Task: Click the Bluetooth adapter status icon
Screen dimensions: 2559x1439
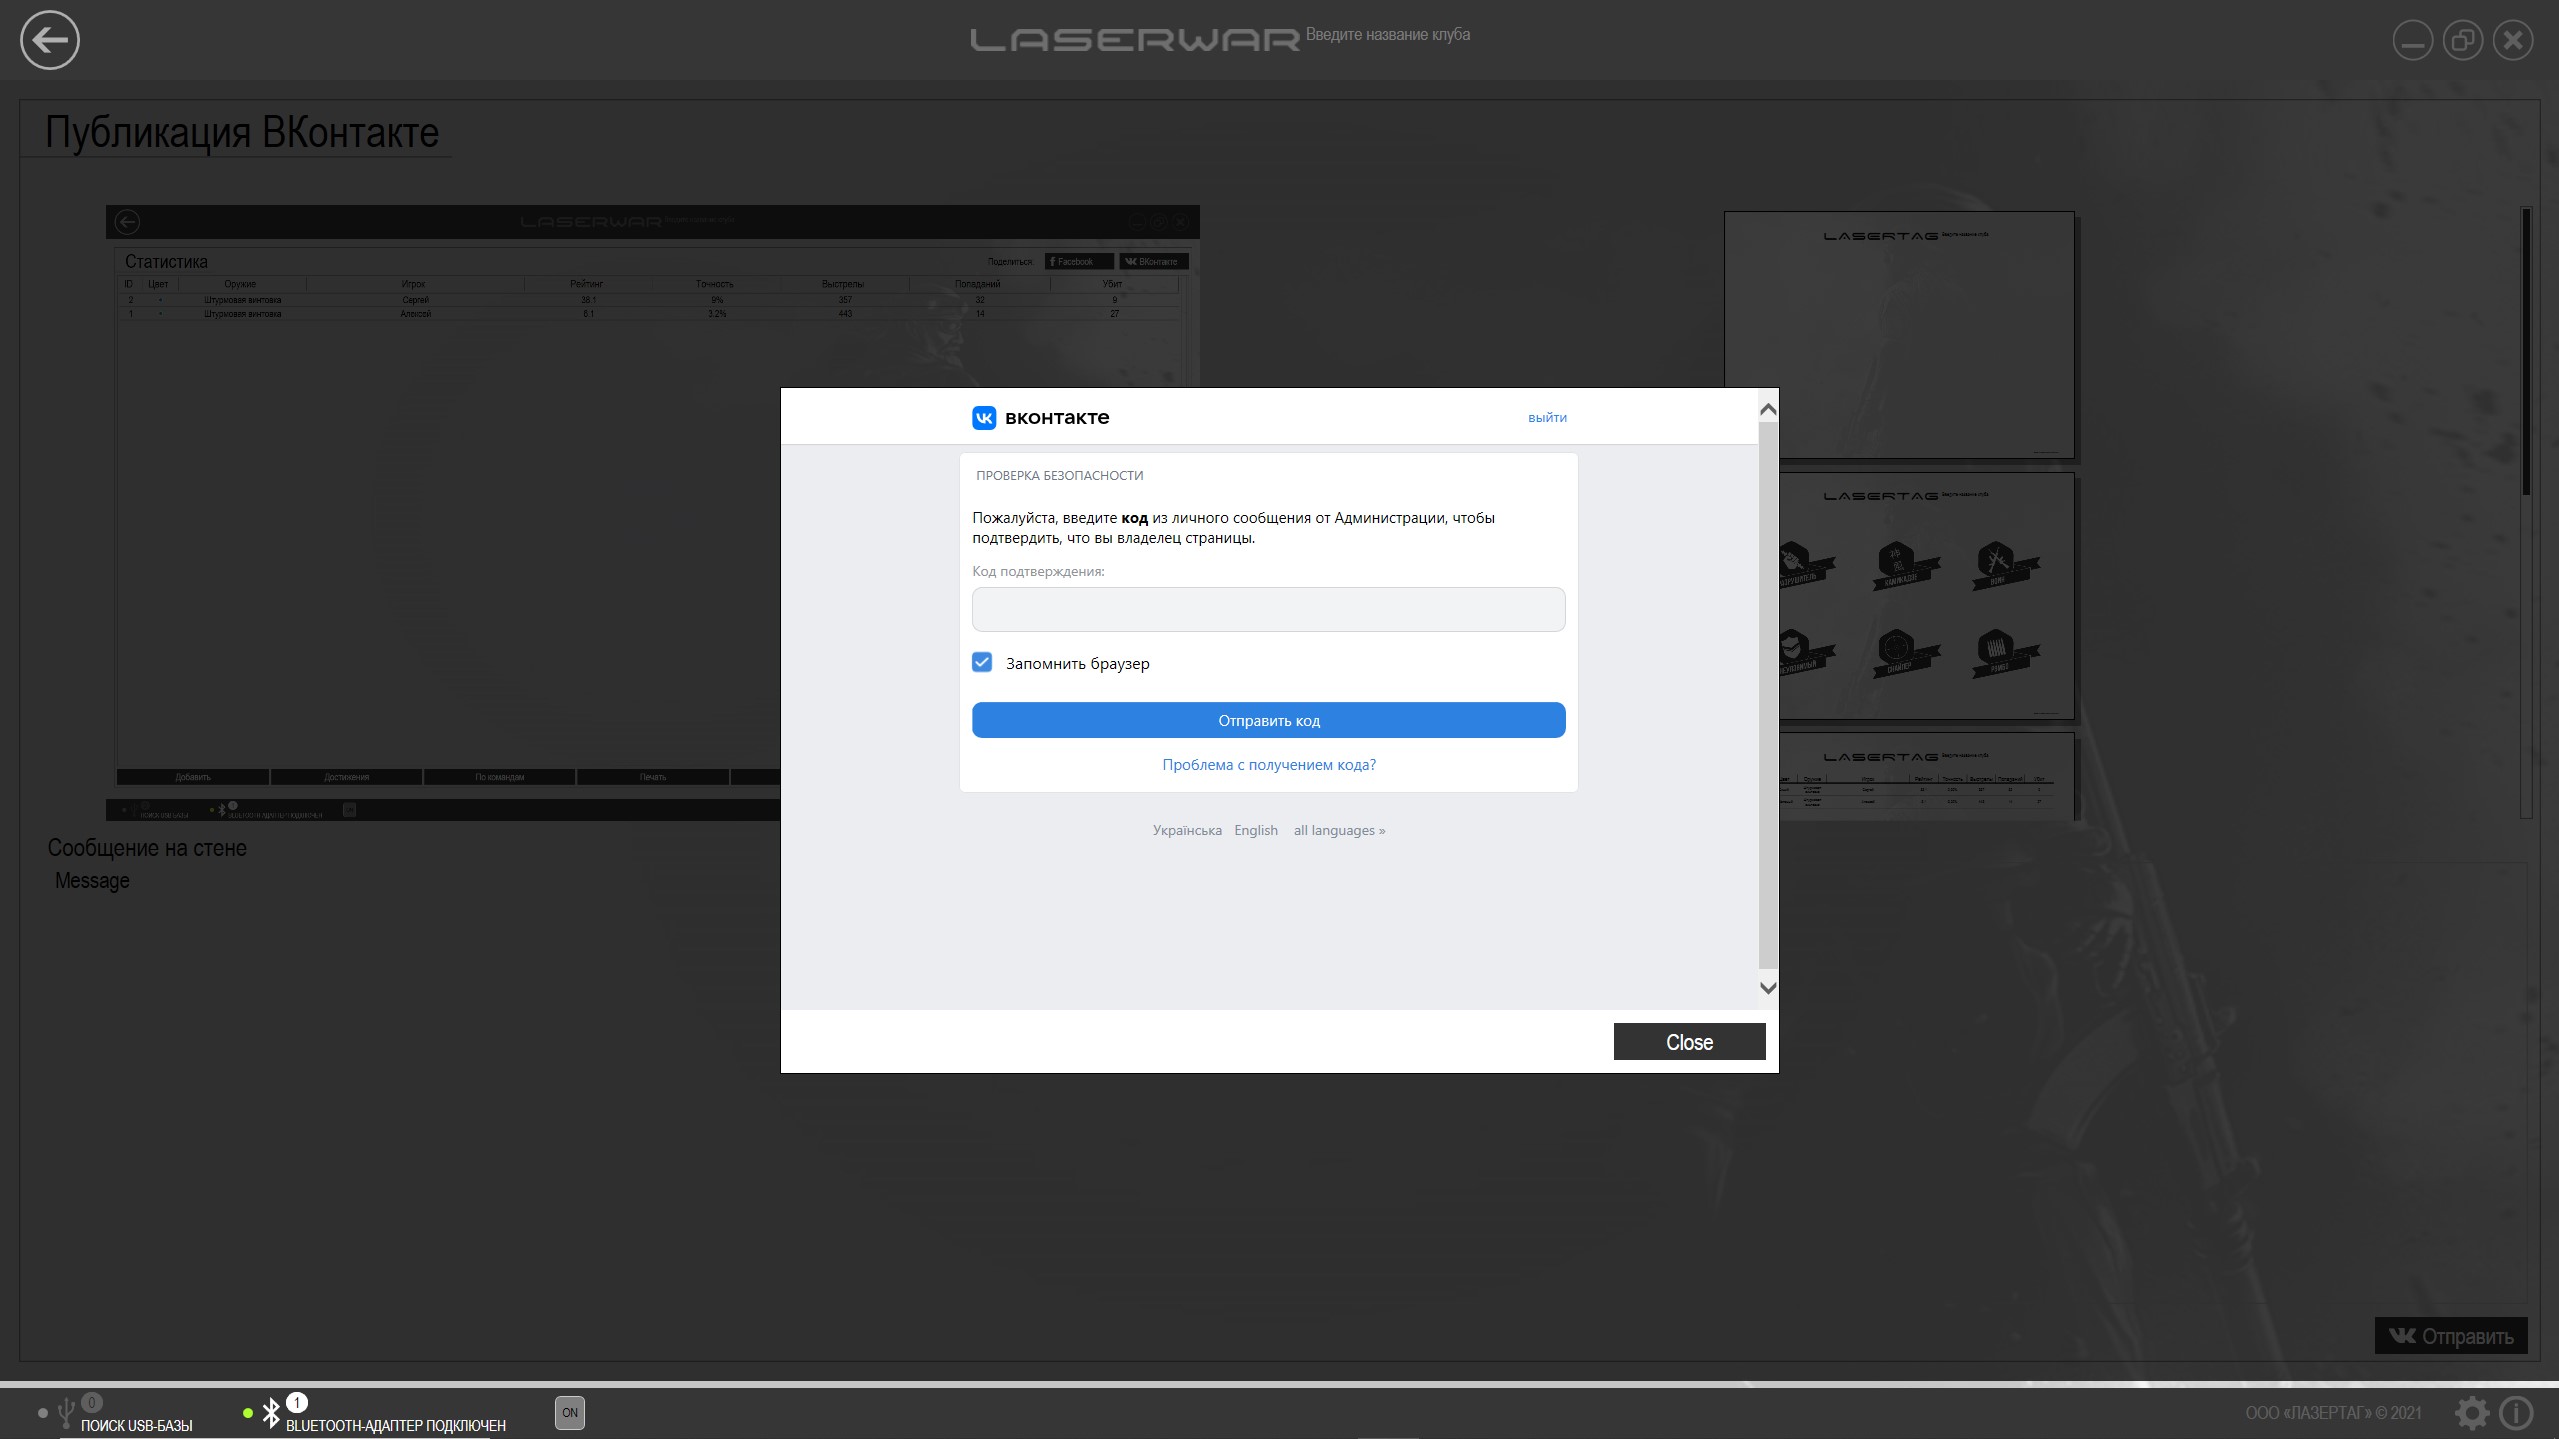Action: [271, 1413]
